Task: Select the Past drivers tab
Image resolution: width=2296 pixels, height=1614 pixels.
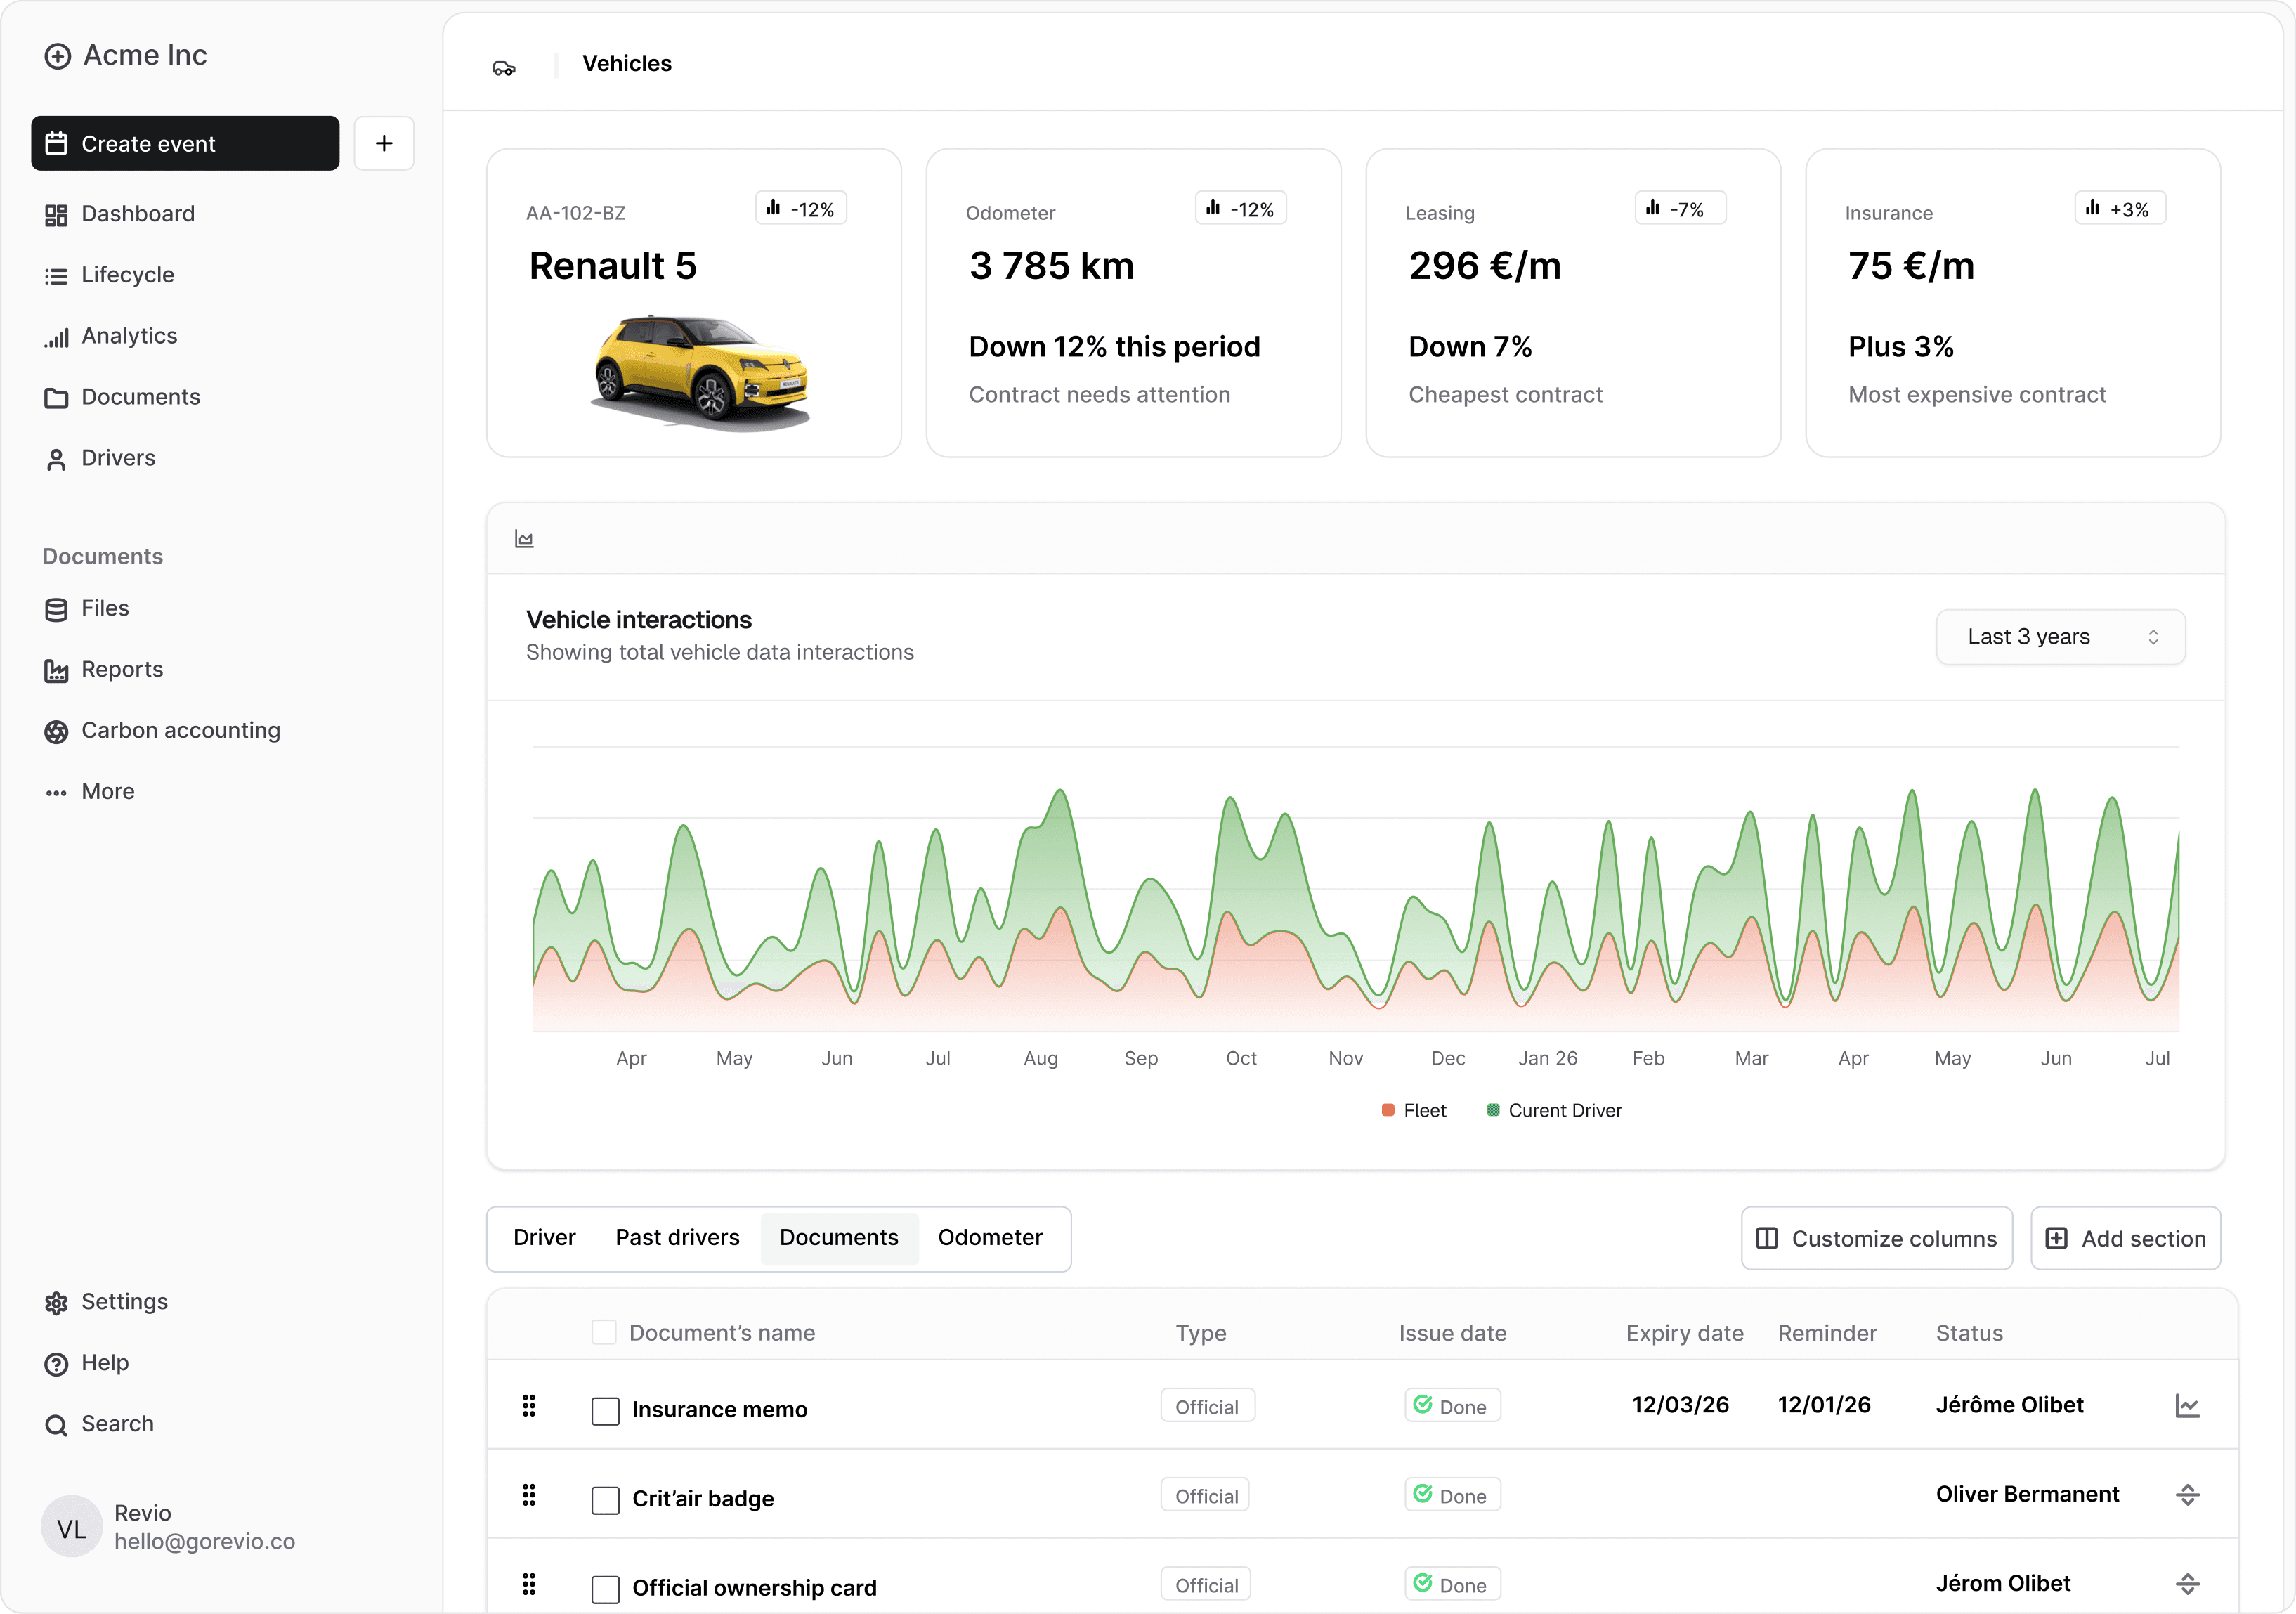Action: (x=677, y=1238)
